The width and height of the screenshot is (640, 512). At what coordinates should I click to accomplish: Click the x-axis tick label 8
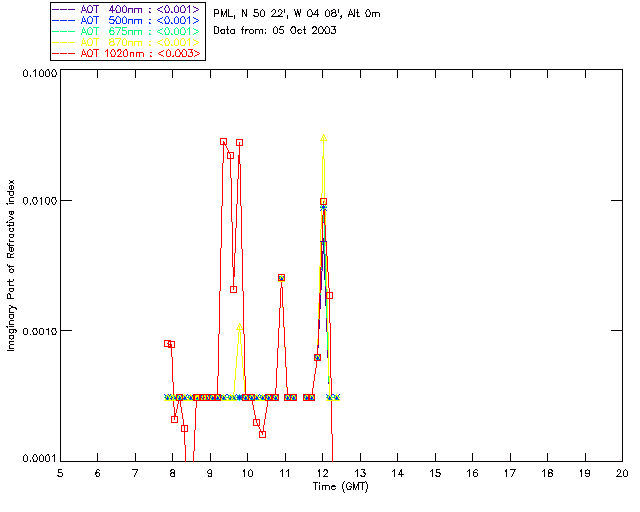(173, 473)
